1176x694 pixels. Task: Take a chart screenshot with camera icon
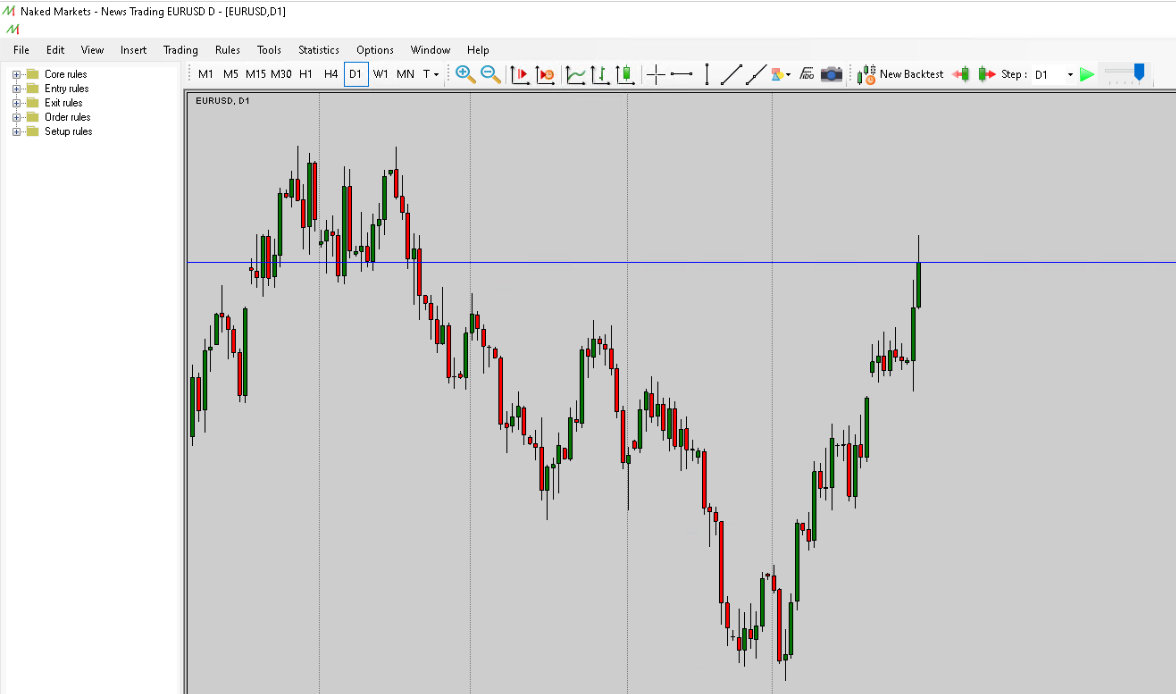click(x=831, y=74)
